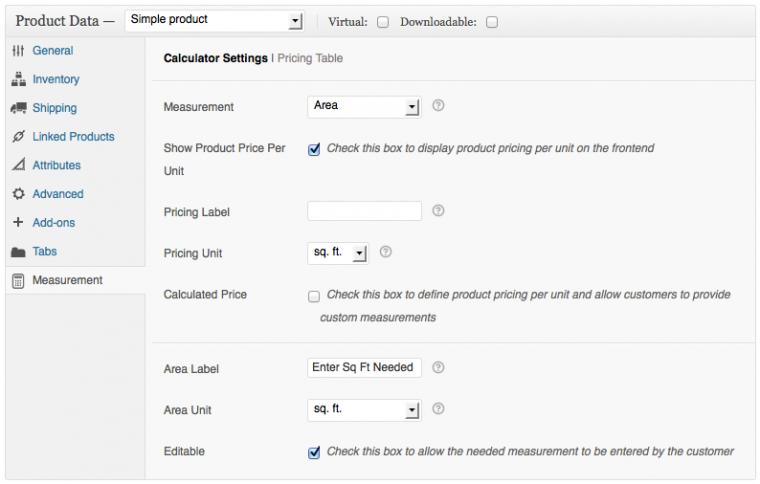Click the Inventory boxes icon
The image size is (760, 484).
pos(18,79)
